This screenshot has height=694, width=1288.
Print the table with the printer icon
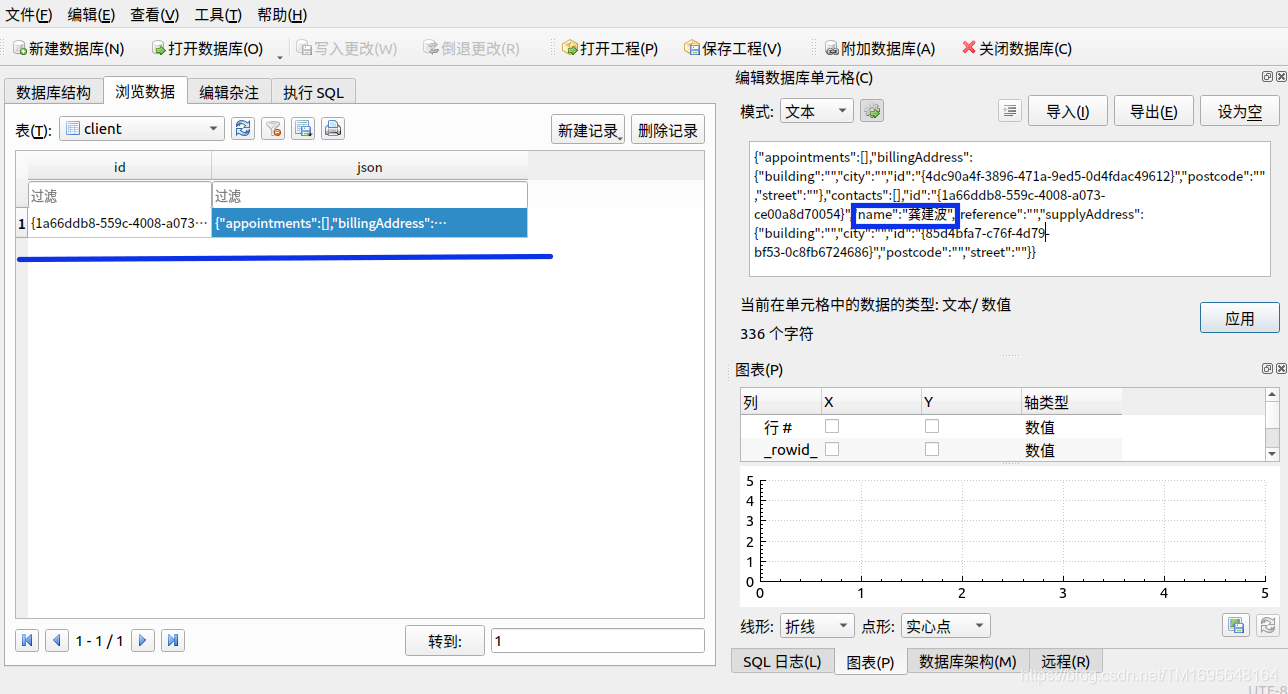click(x=333, y=128)
